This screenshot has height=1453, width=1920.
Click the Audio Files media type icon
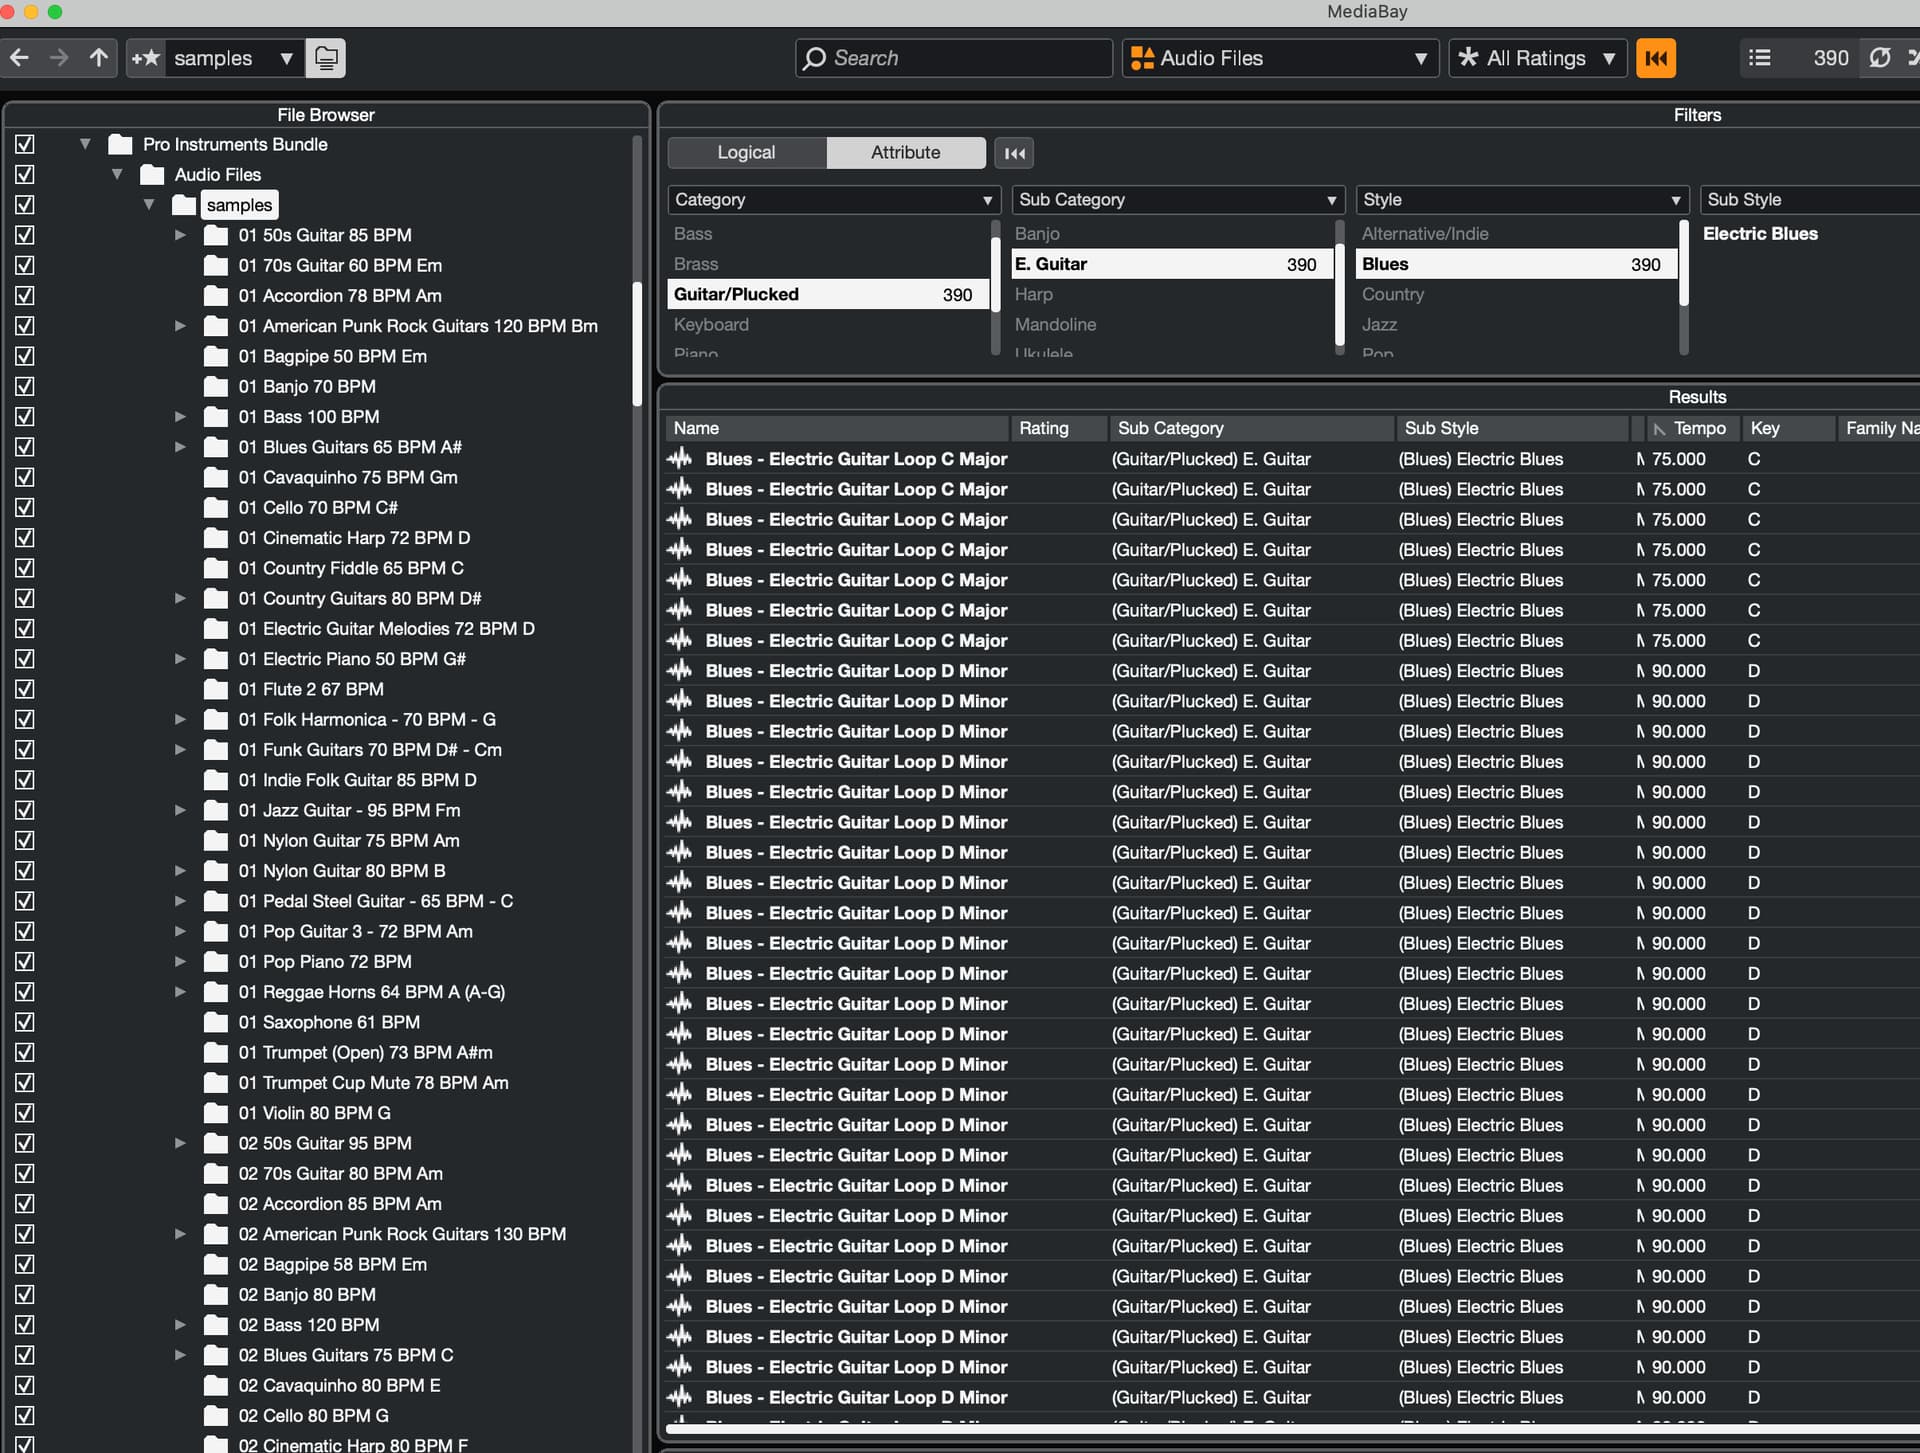coord(1142,58)
